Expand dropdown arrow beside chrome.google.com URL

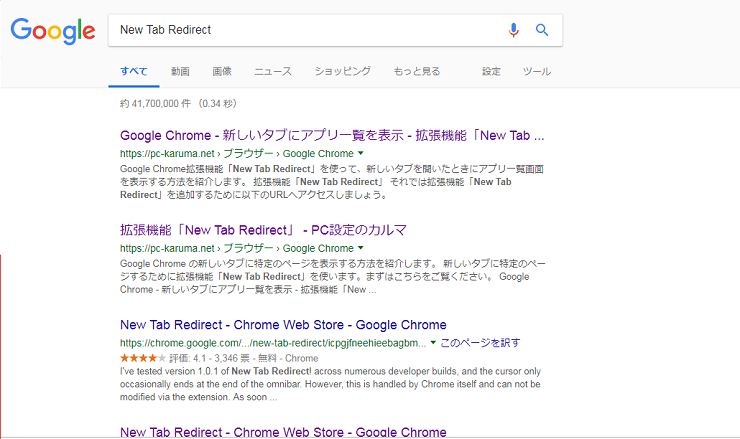(x=433, y=343)
